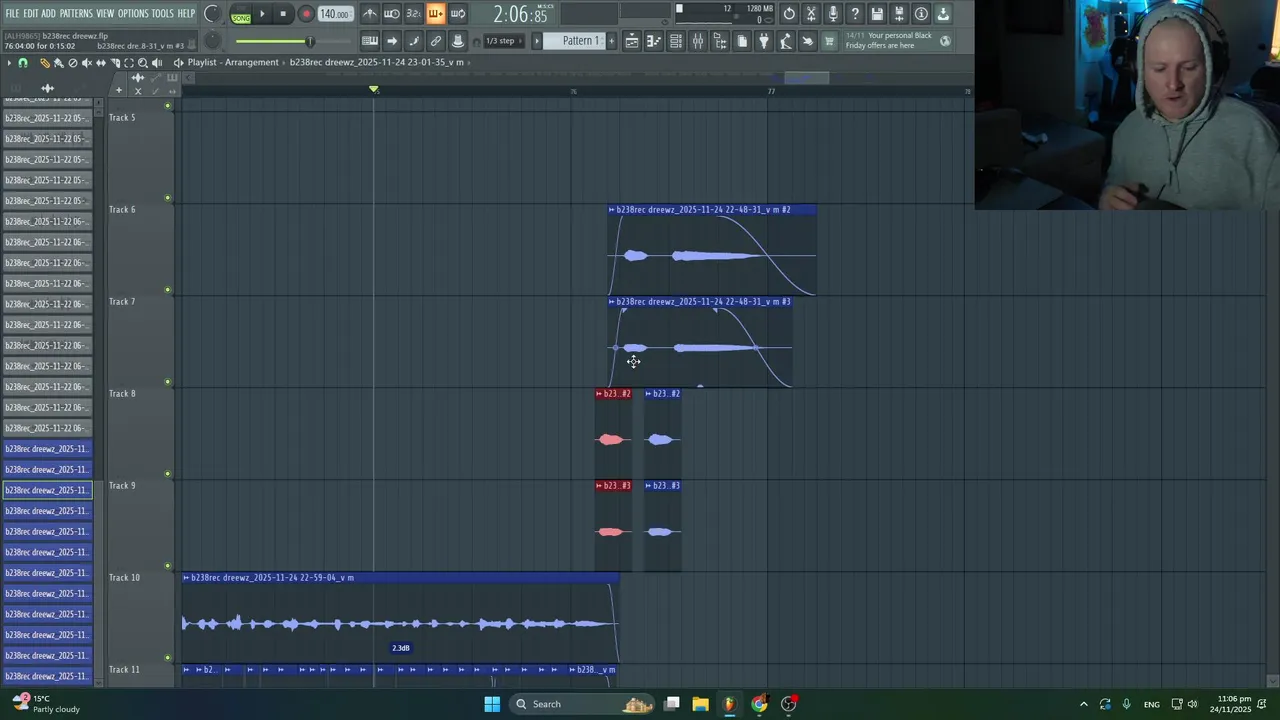Open clip menu of b238rec v m #3 on Track 7
This screenshot has height=720, width=1280.
click(612, 302)
